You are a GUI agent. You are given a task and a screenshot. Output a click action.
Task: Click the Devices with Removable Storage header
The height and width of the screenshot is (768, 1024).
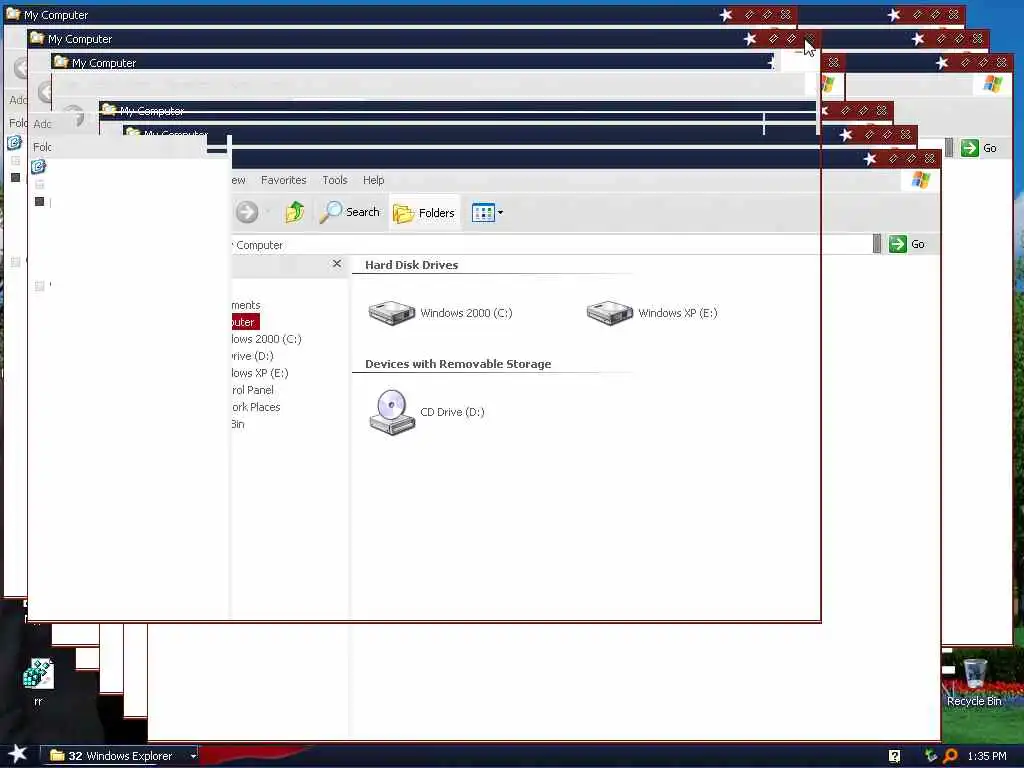(458, 364)
